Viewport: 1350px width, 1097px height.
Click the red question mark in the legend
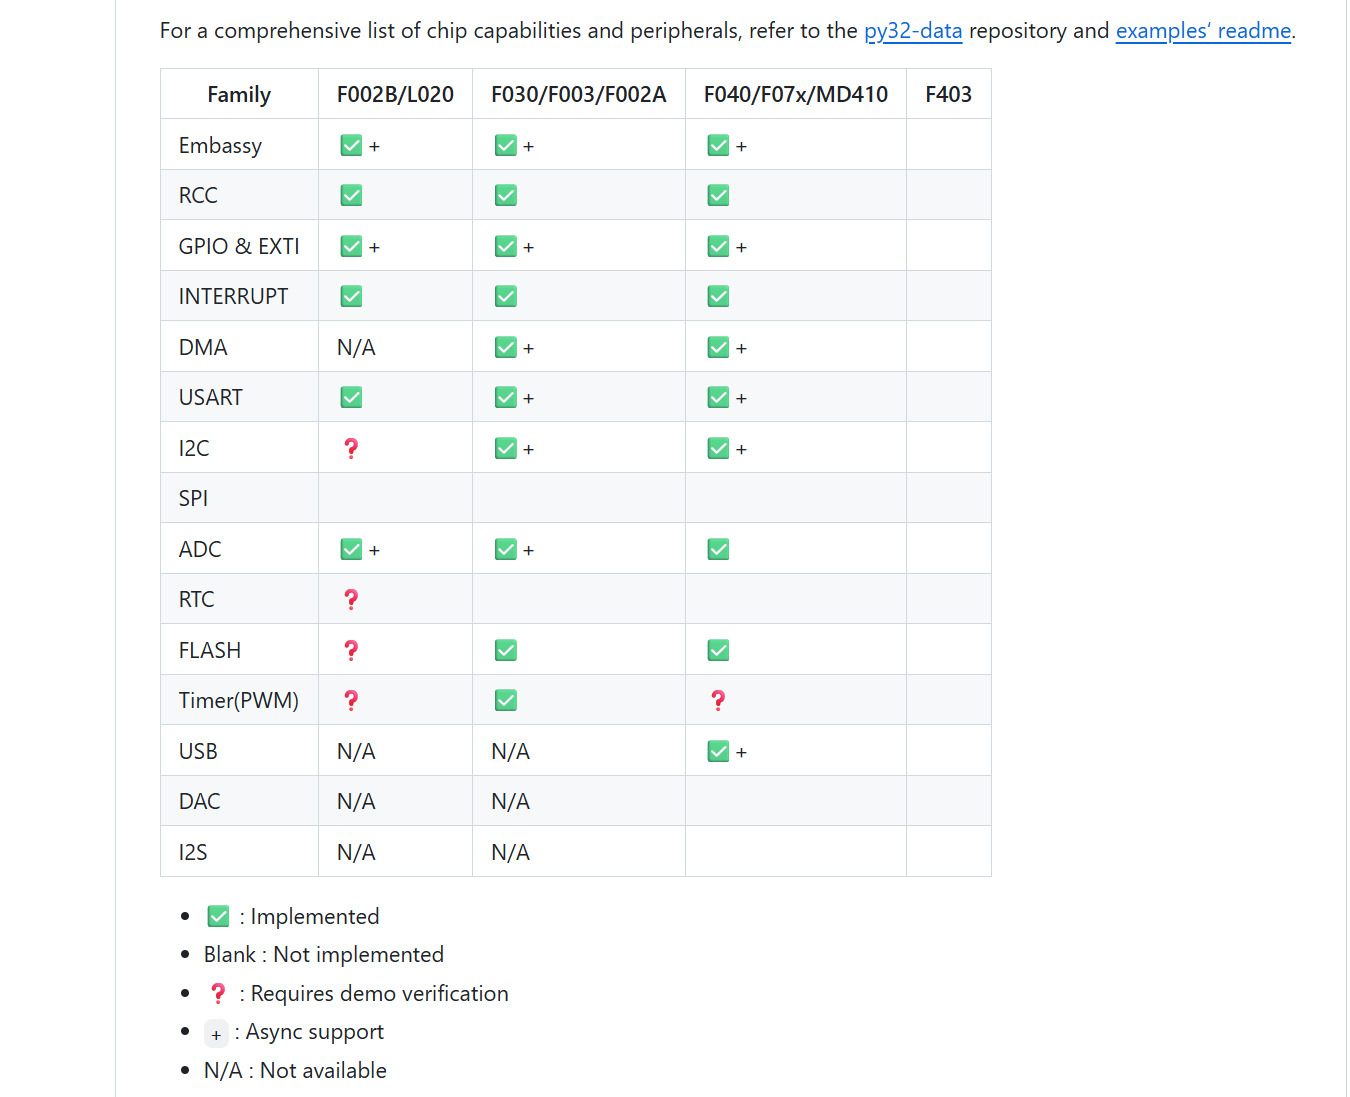(218, 993)
